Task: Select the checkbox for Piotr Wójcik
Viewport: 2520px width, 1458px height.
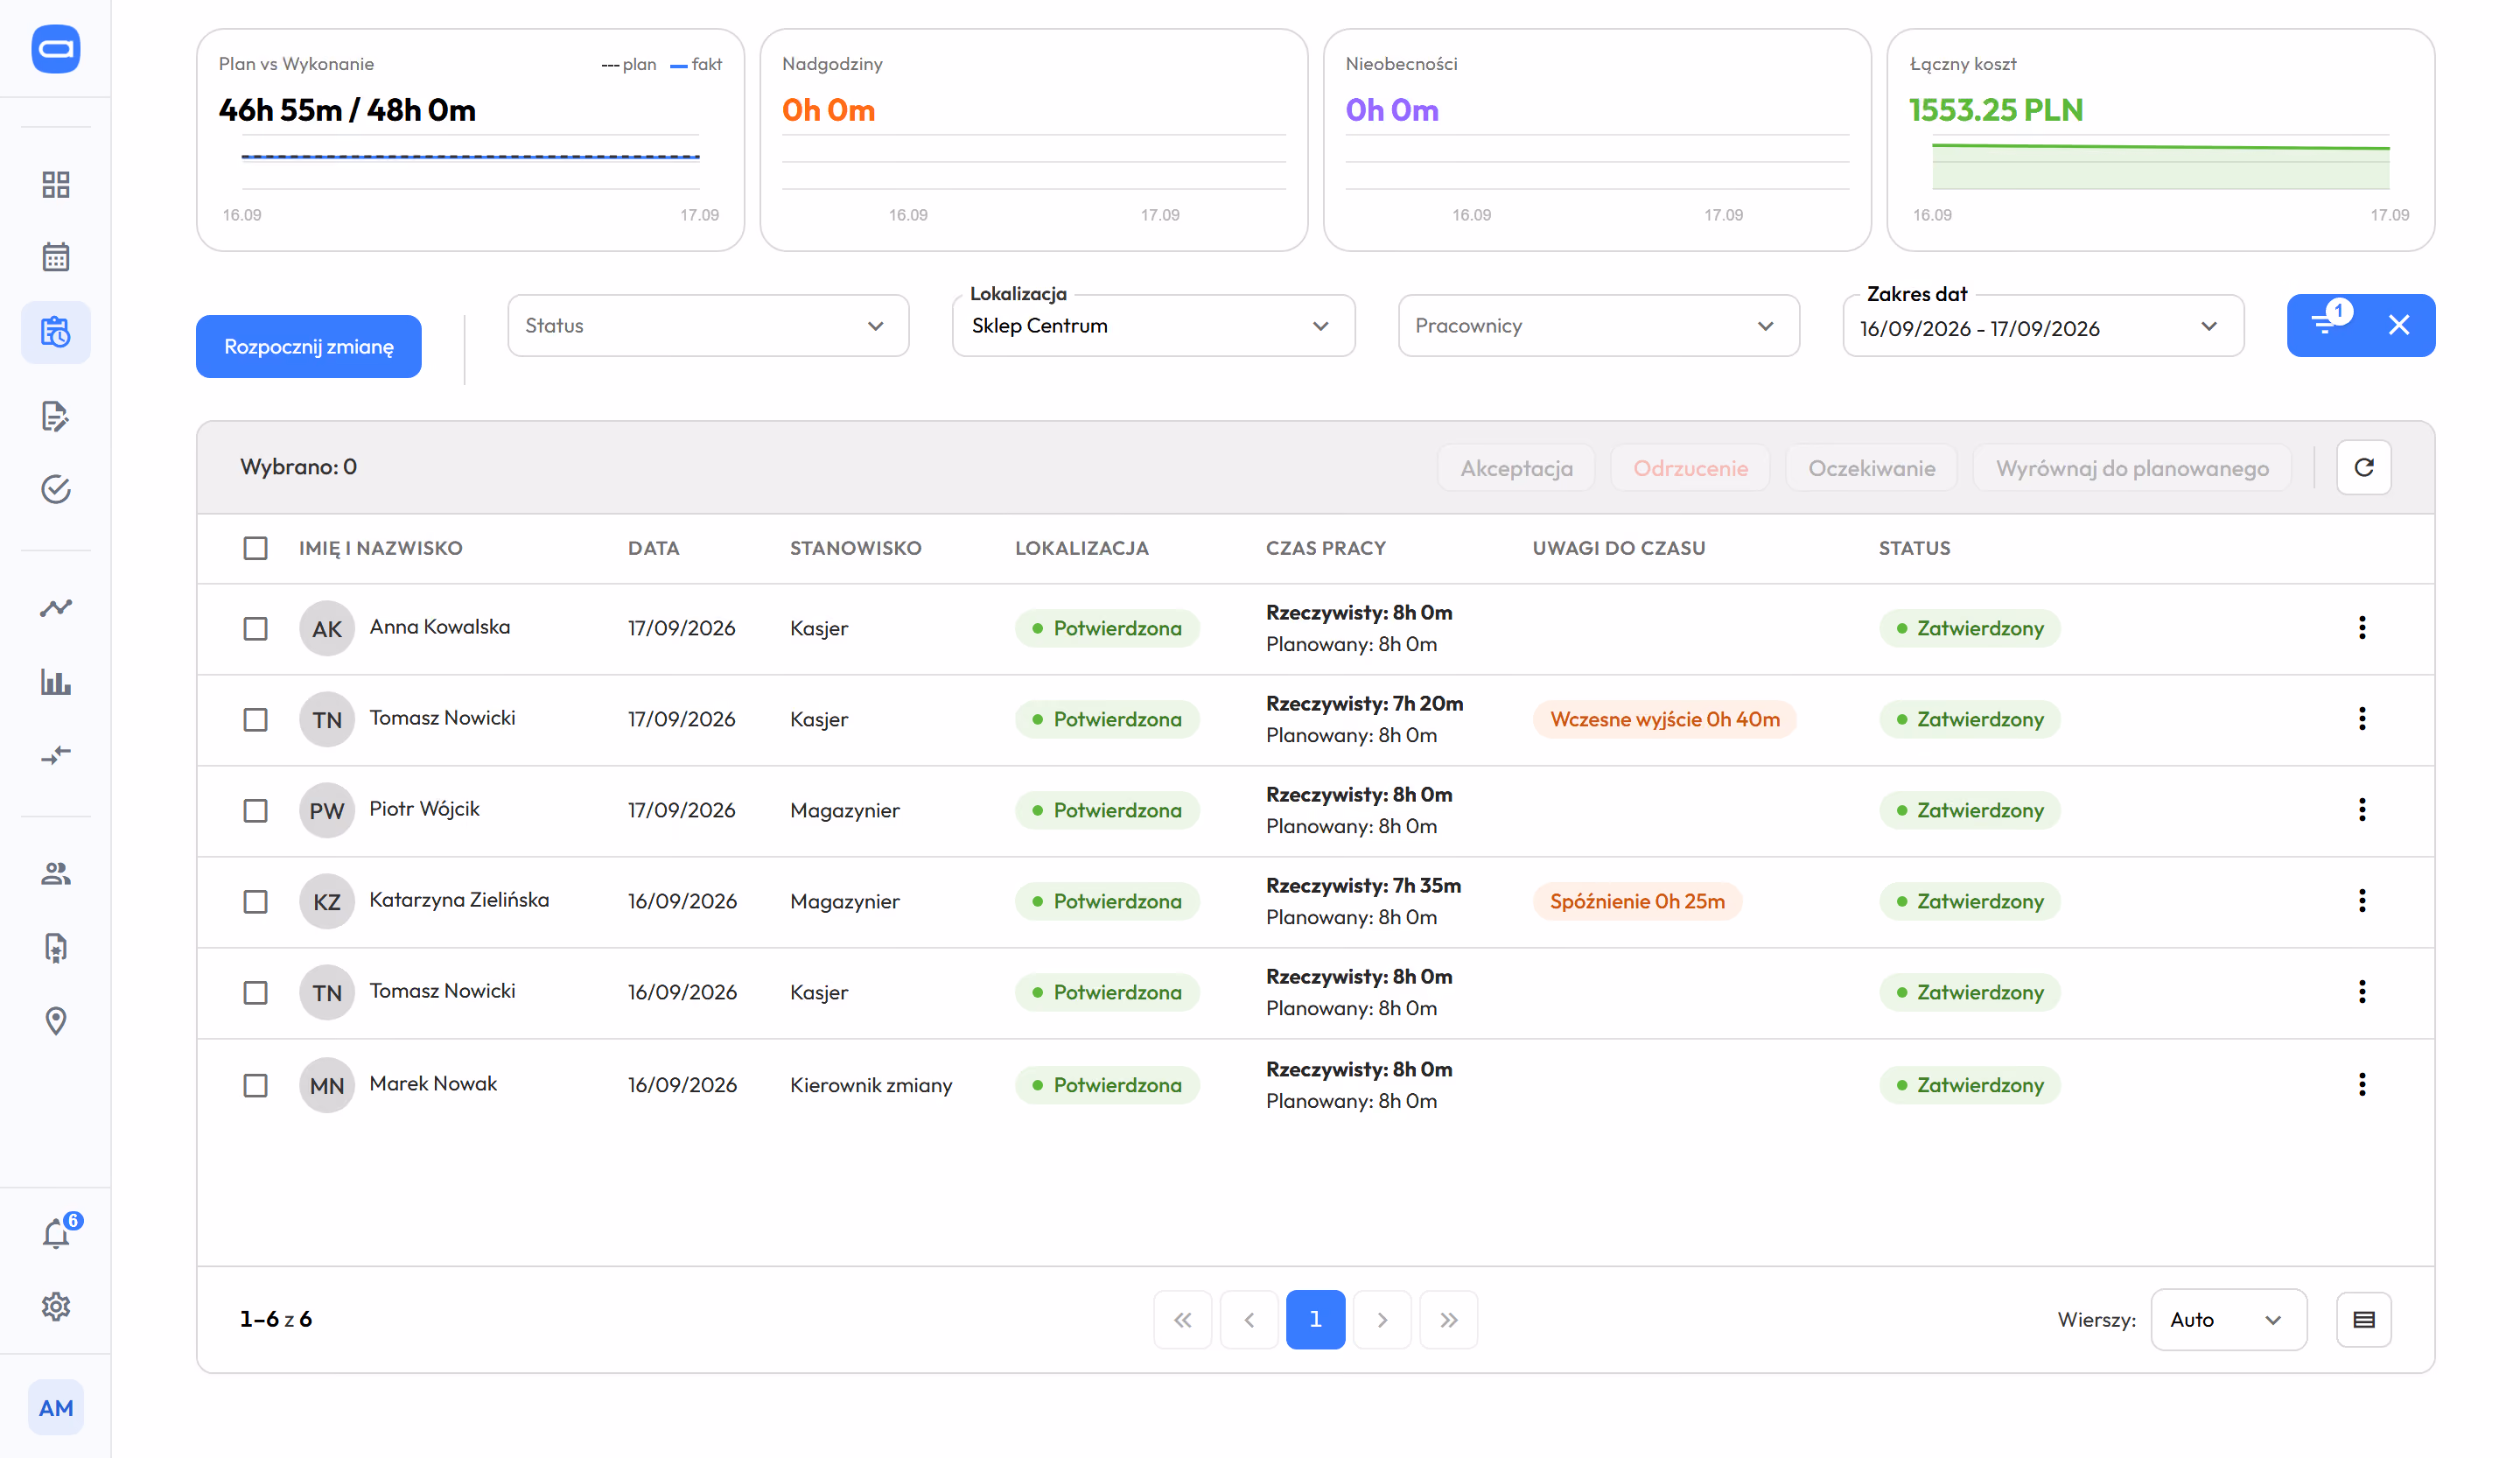Action: (x=256, y=811)
